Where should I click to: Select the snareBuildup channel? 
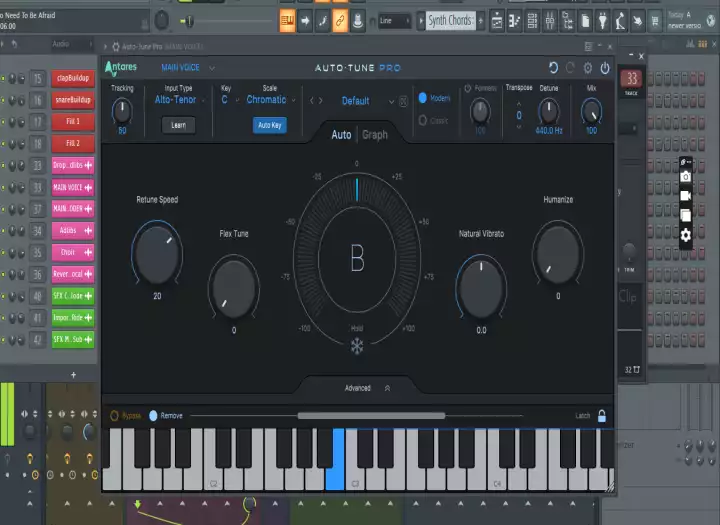(x=73, y=100)
